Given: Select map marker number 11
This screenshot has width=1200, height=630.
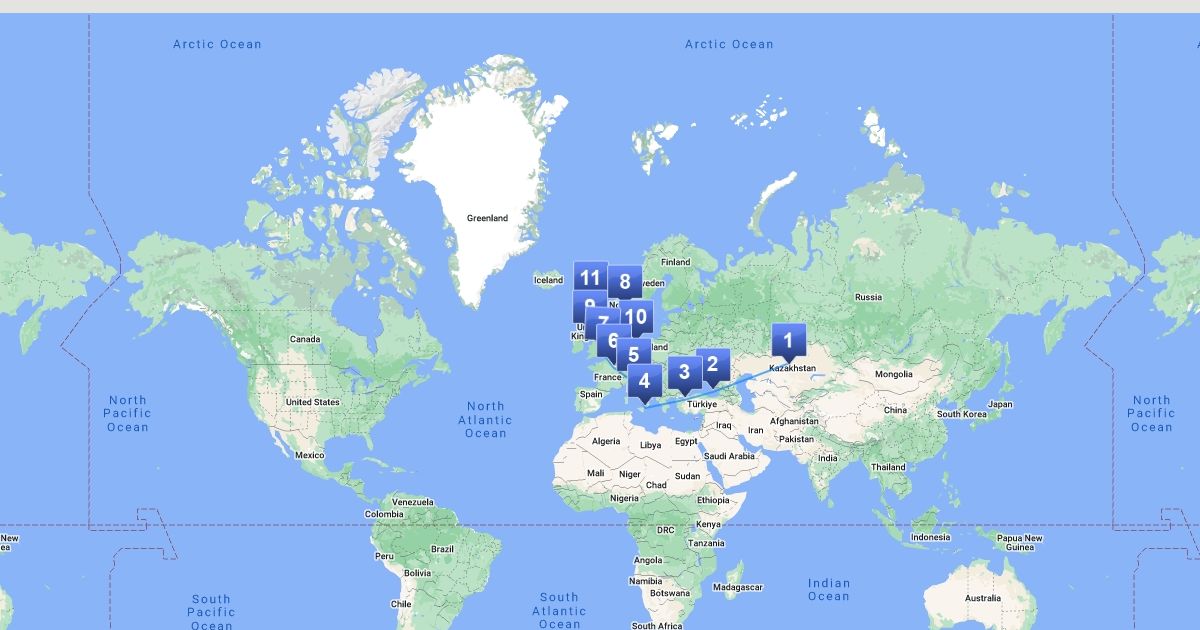Looking at the screenshot, I should click(590, 278).
